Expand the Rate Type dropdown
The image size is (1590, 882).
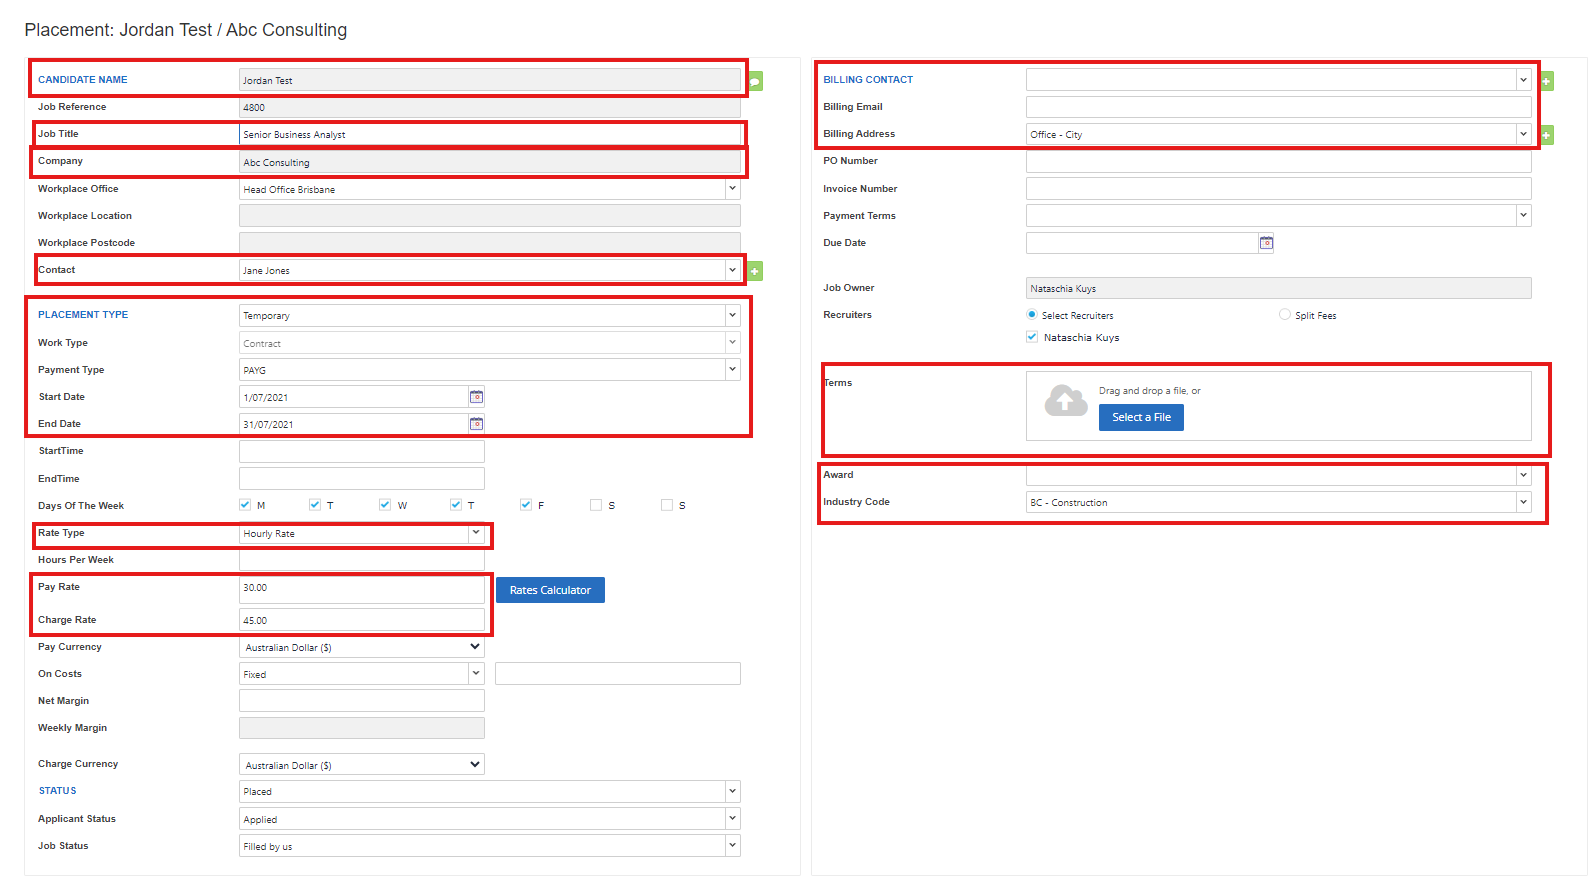476,533
